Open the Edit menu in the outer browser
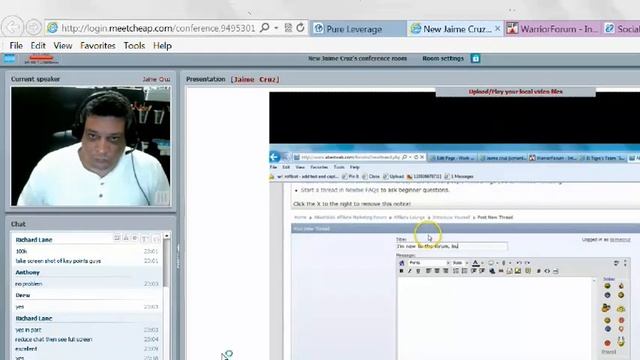 38,46
